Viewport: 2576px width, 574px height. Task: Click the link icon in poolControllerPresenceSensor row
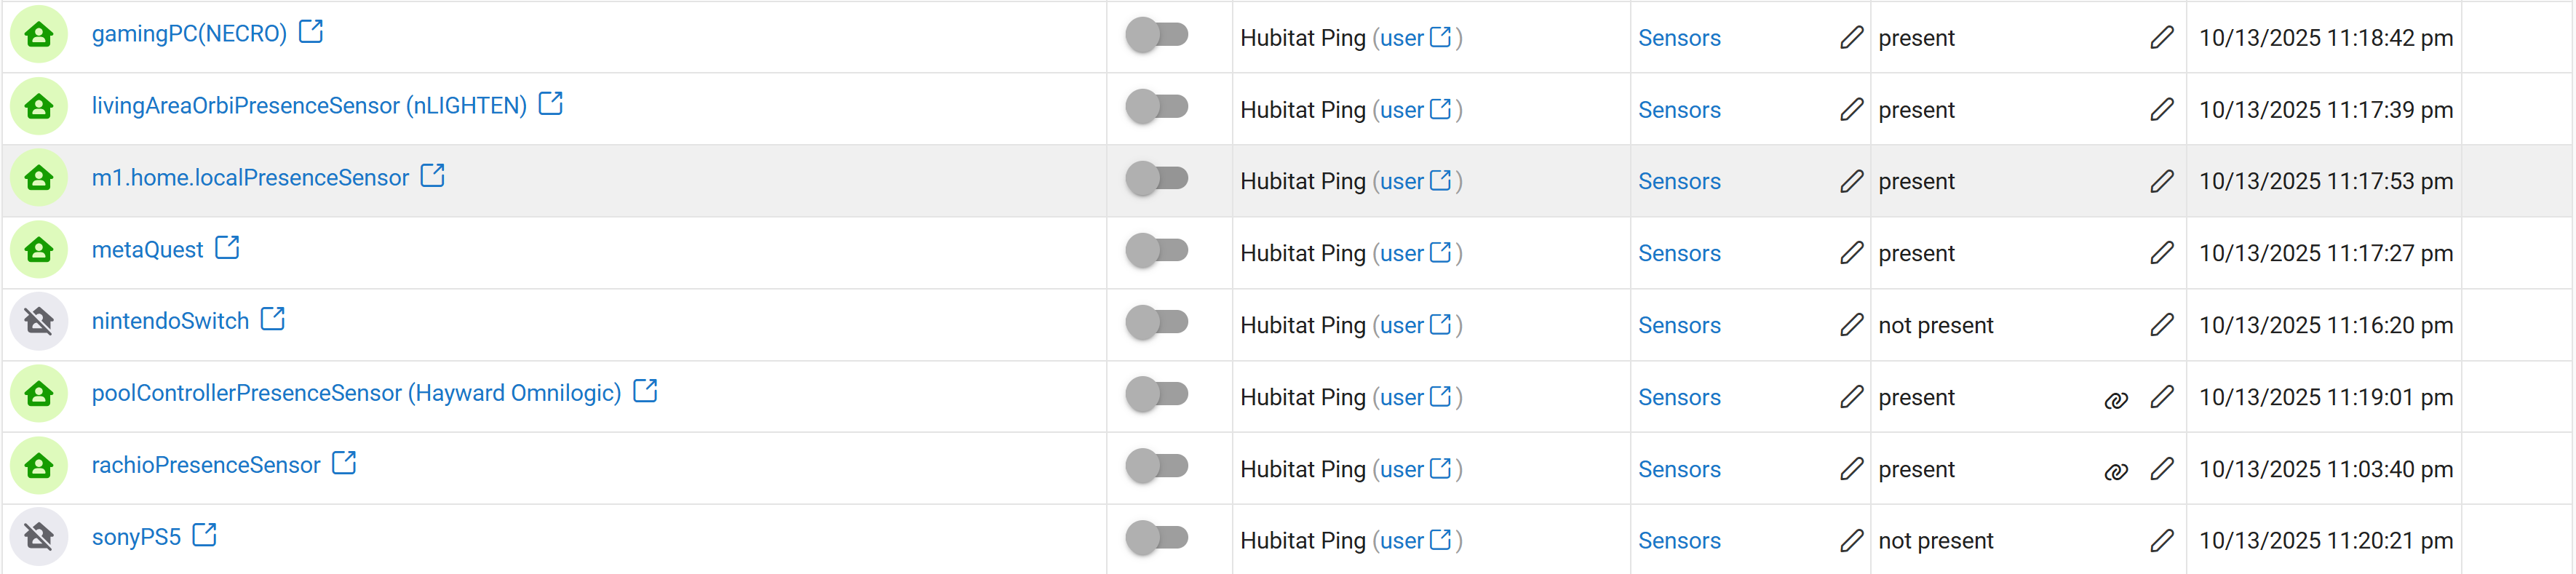tap(2115, 400)
